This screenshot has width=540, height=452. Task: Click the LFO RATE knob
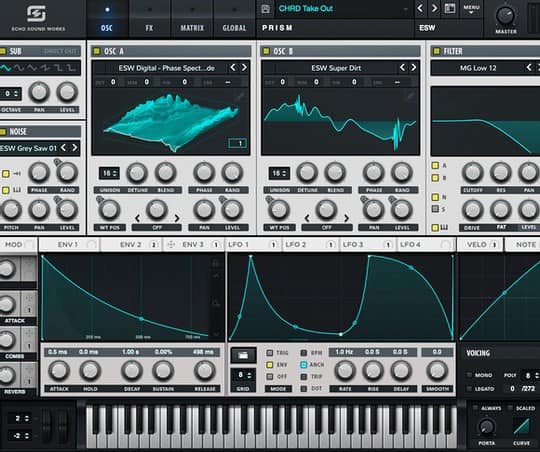point(345,371)
